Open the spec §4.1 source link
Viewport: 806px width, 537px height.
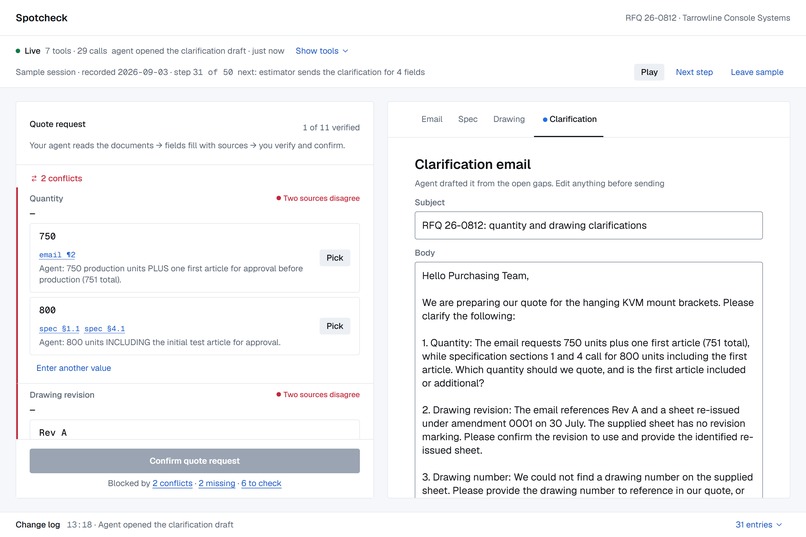pyautogui.click(x=104, y=329)
